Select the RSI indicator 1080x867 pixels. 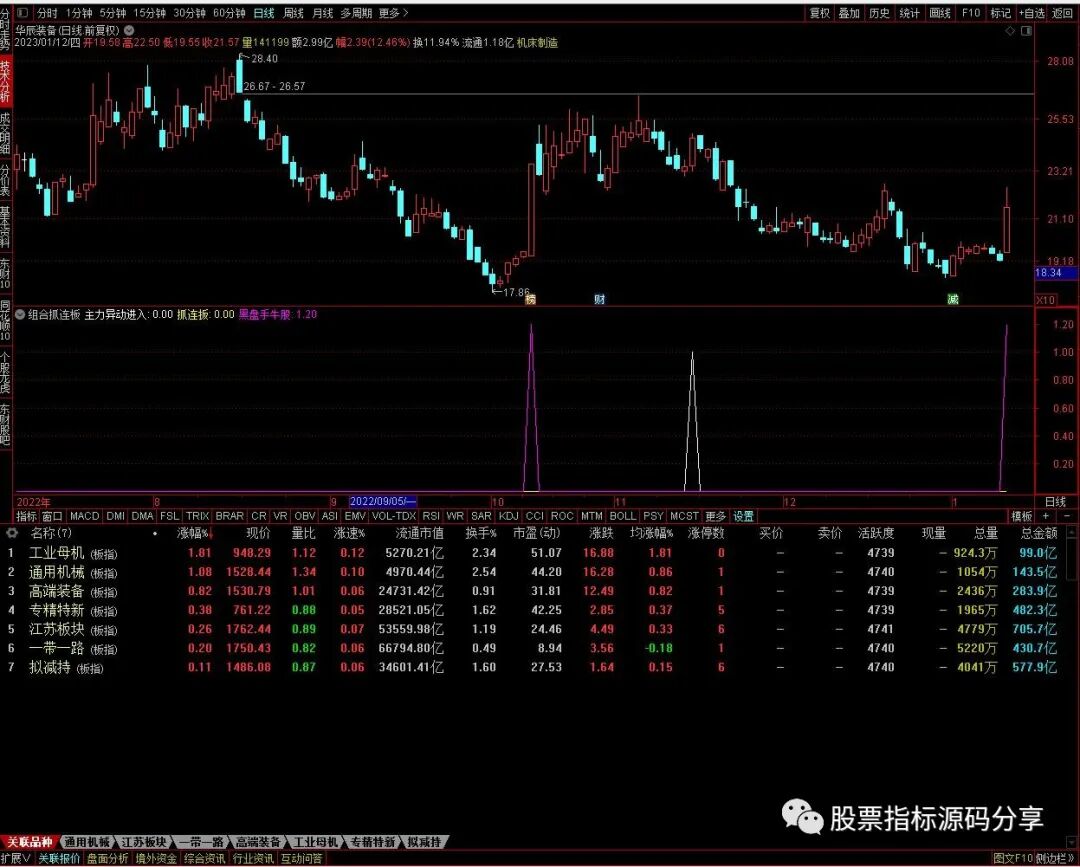431,516
